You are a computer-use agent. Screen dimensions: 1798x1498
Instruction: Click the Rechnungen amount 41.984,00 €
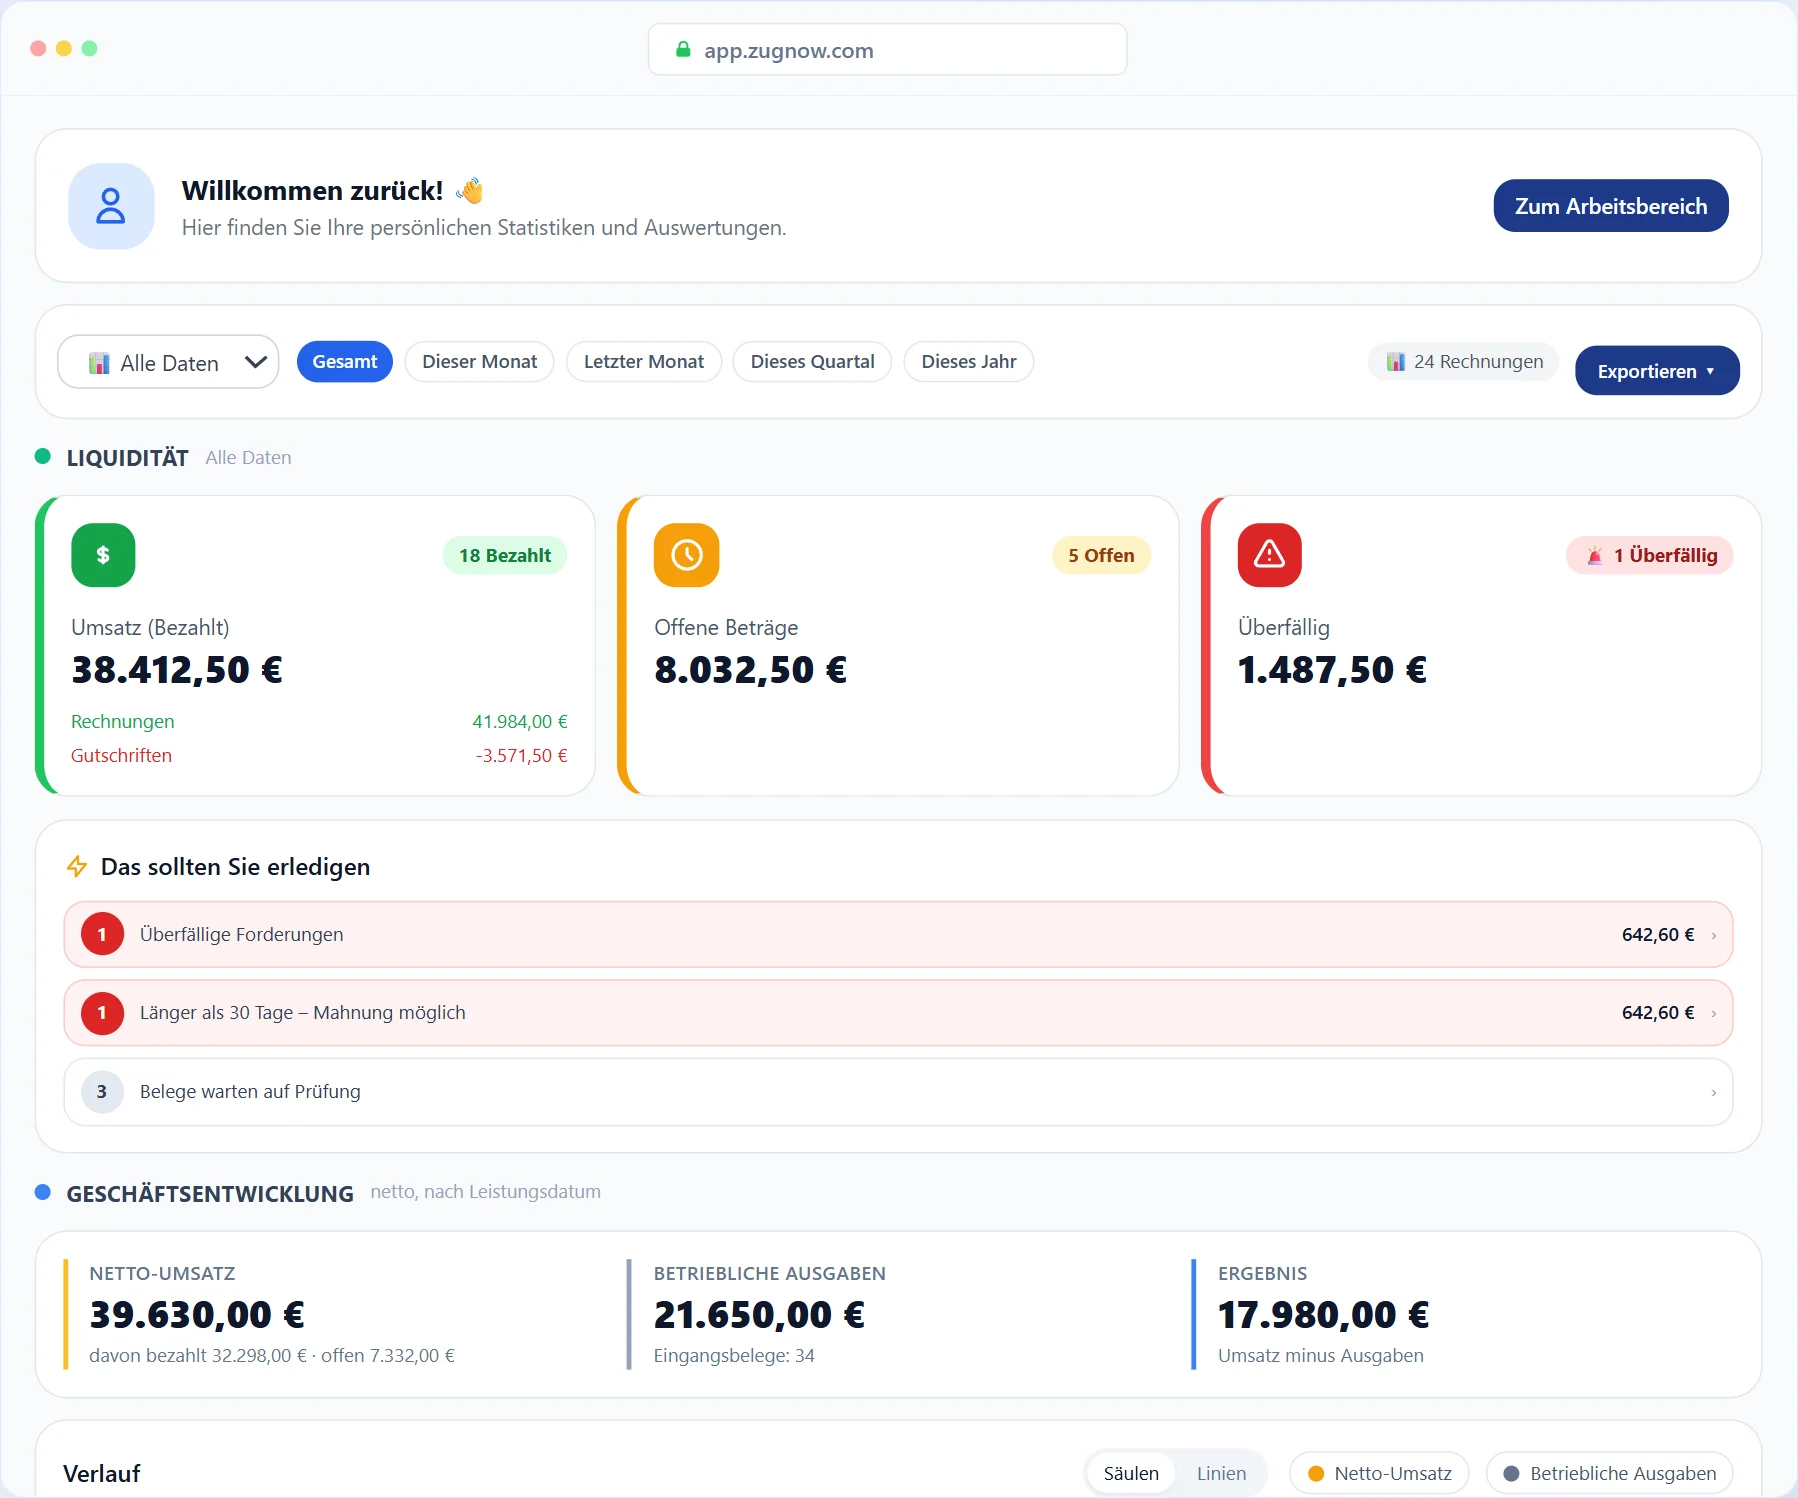coord(520,721)
